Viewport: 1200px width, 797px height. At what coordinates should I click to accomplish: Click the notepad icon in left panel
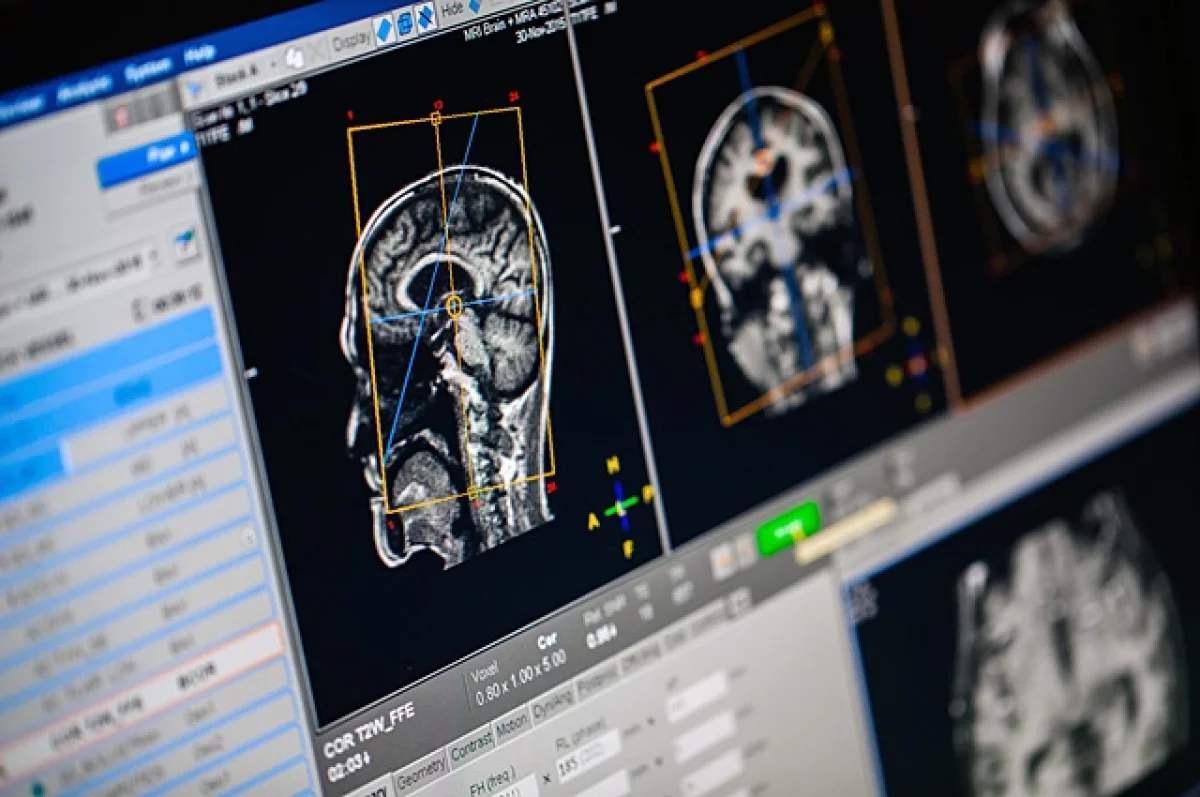[186, 246]
